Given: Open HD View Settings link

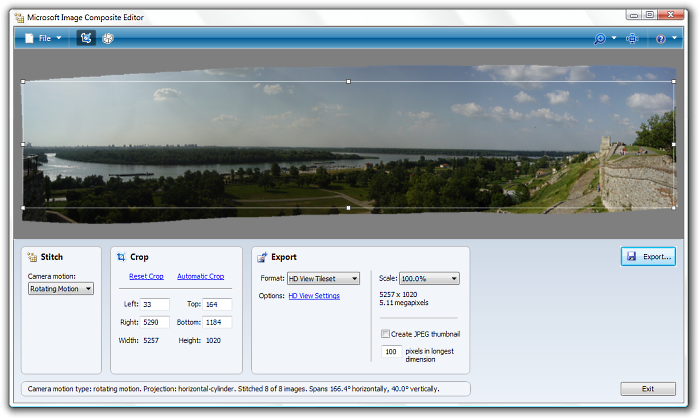Looking at the screenshot, I should click(314, 296).
